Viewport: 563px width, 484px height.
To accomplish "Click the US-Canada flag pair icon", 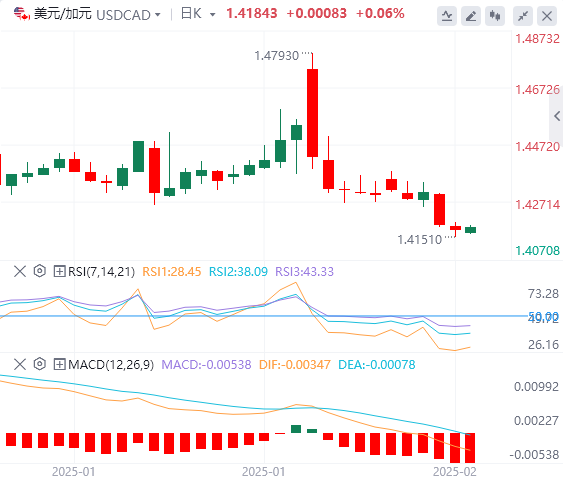I will [22, 14].
